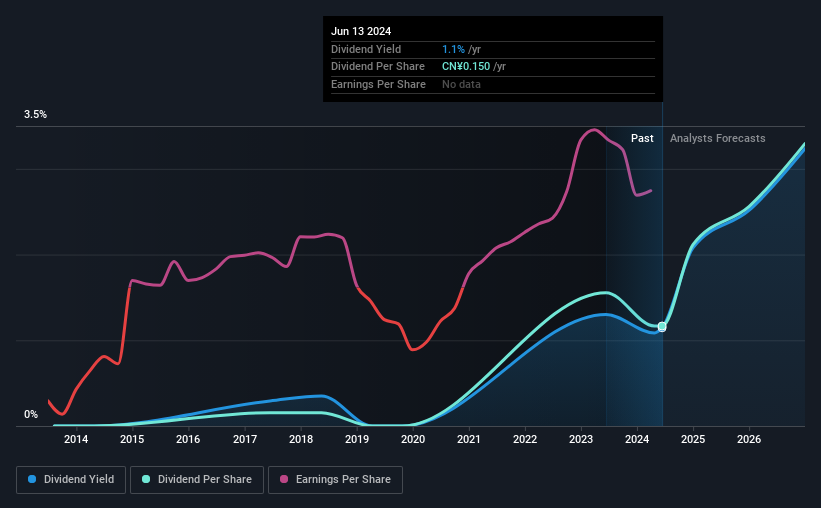Click the Past region label

tap(642, 138)
